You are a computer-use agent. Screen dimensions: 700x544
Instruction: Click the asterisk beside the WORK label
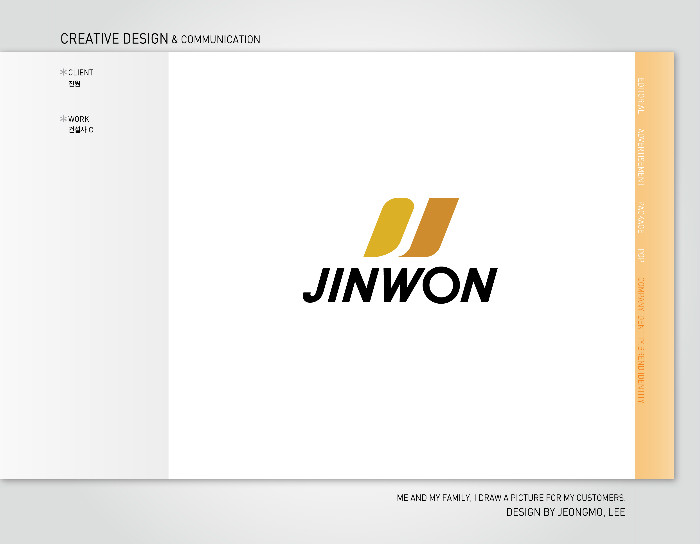click(63, 119)
